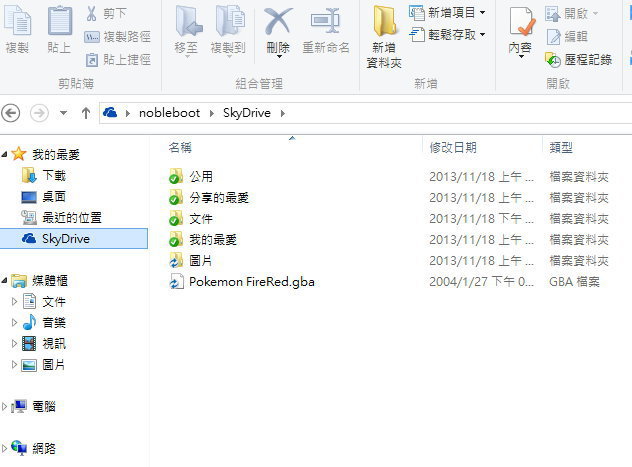This screenshot has height=467, width=632.
Task: Click the 複製到 (Copy to) folder icon
Action: 230,21
